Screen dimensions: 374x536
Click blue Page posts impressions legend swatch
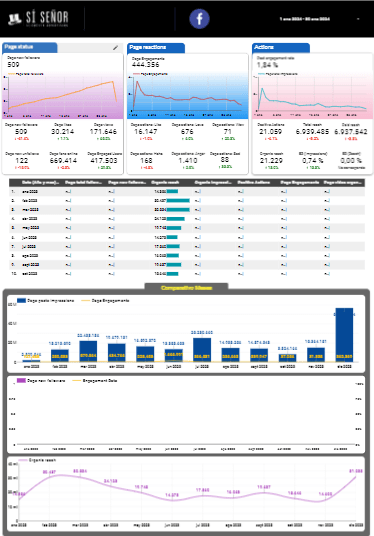(x=22, y=300)
